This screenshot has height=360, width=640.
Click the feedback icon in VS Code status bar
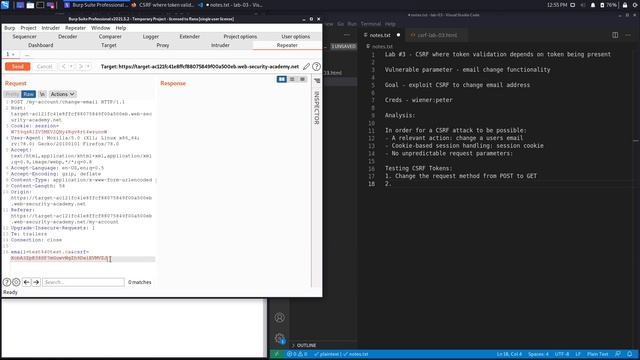pos(618,354)
